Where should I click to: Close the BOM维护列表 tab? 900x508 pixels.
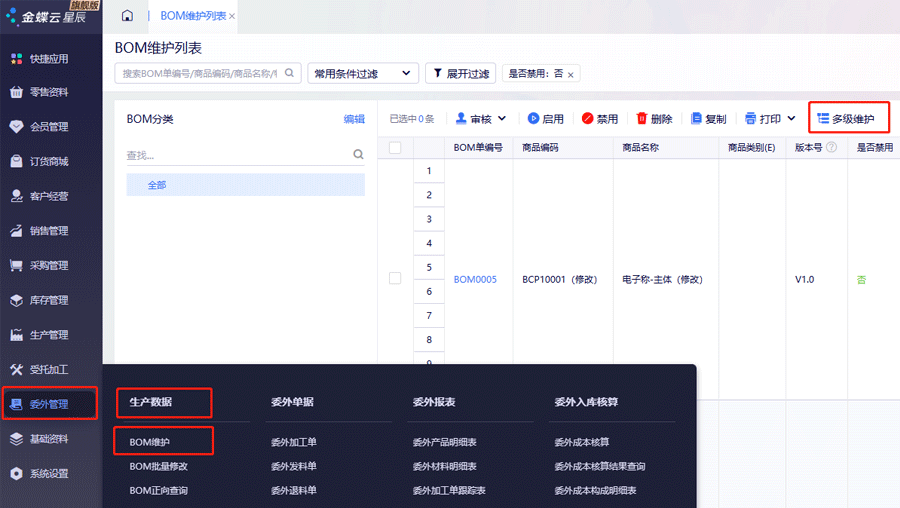[x=232, y=16]
